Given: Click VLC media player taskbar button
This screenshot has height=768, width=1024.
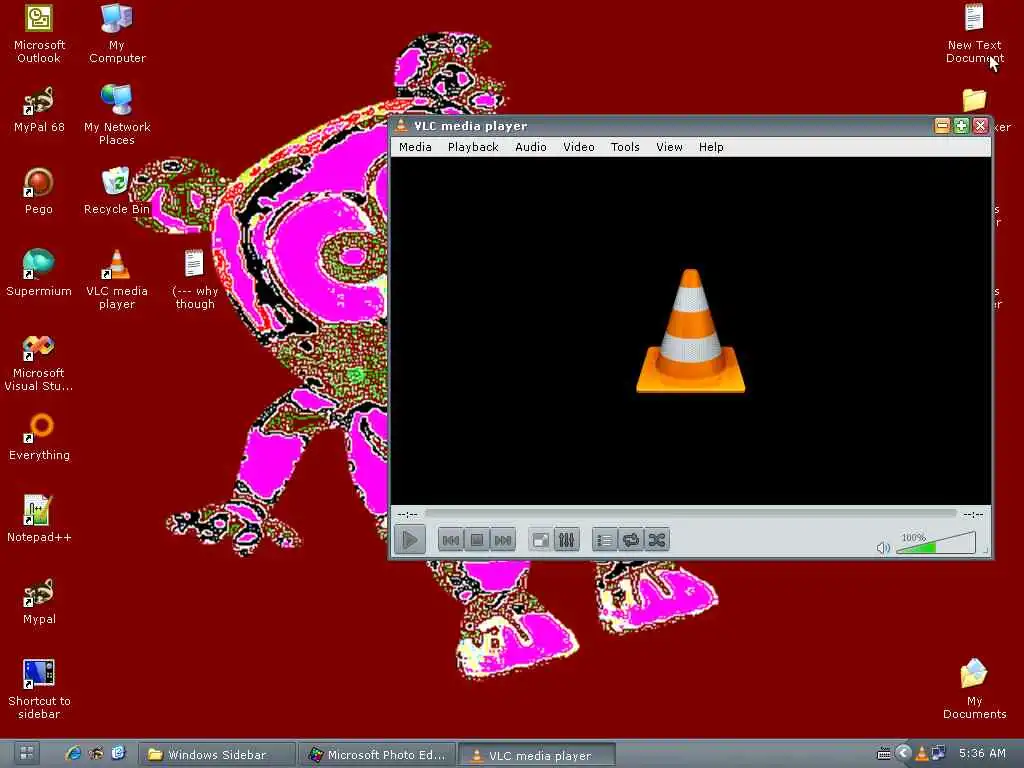Looking at the screenshot, I should point(537,756).
